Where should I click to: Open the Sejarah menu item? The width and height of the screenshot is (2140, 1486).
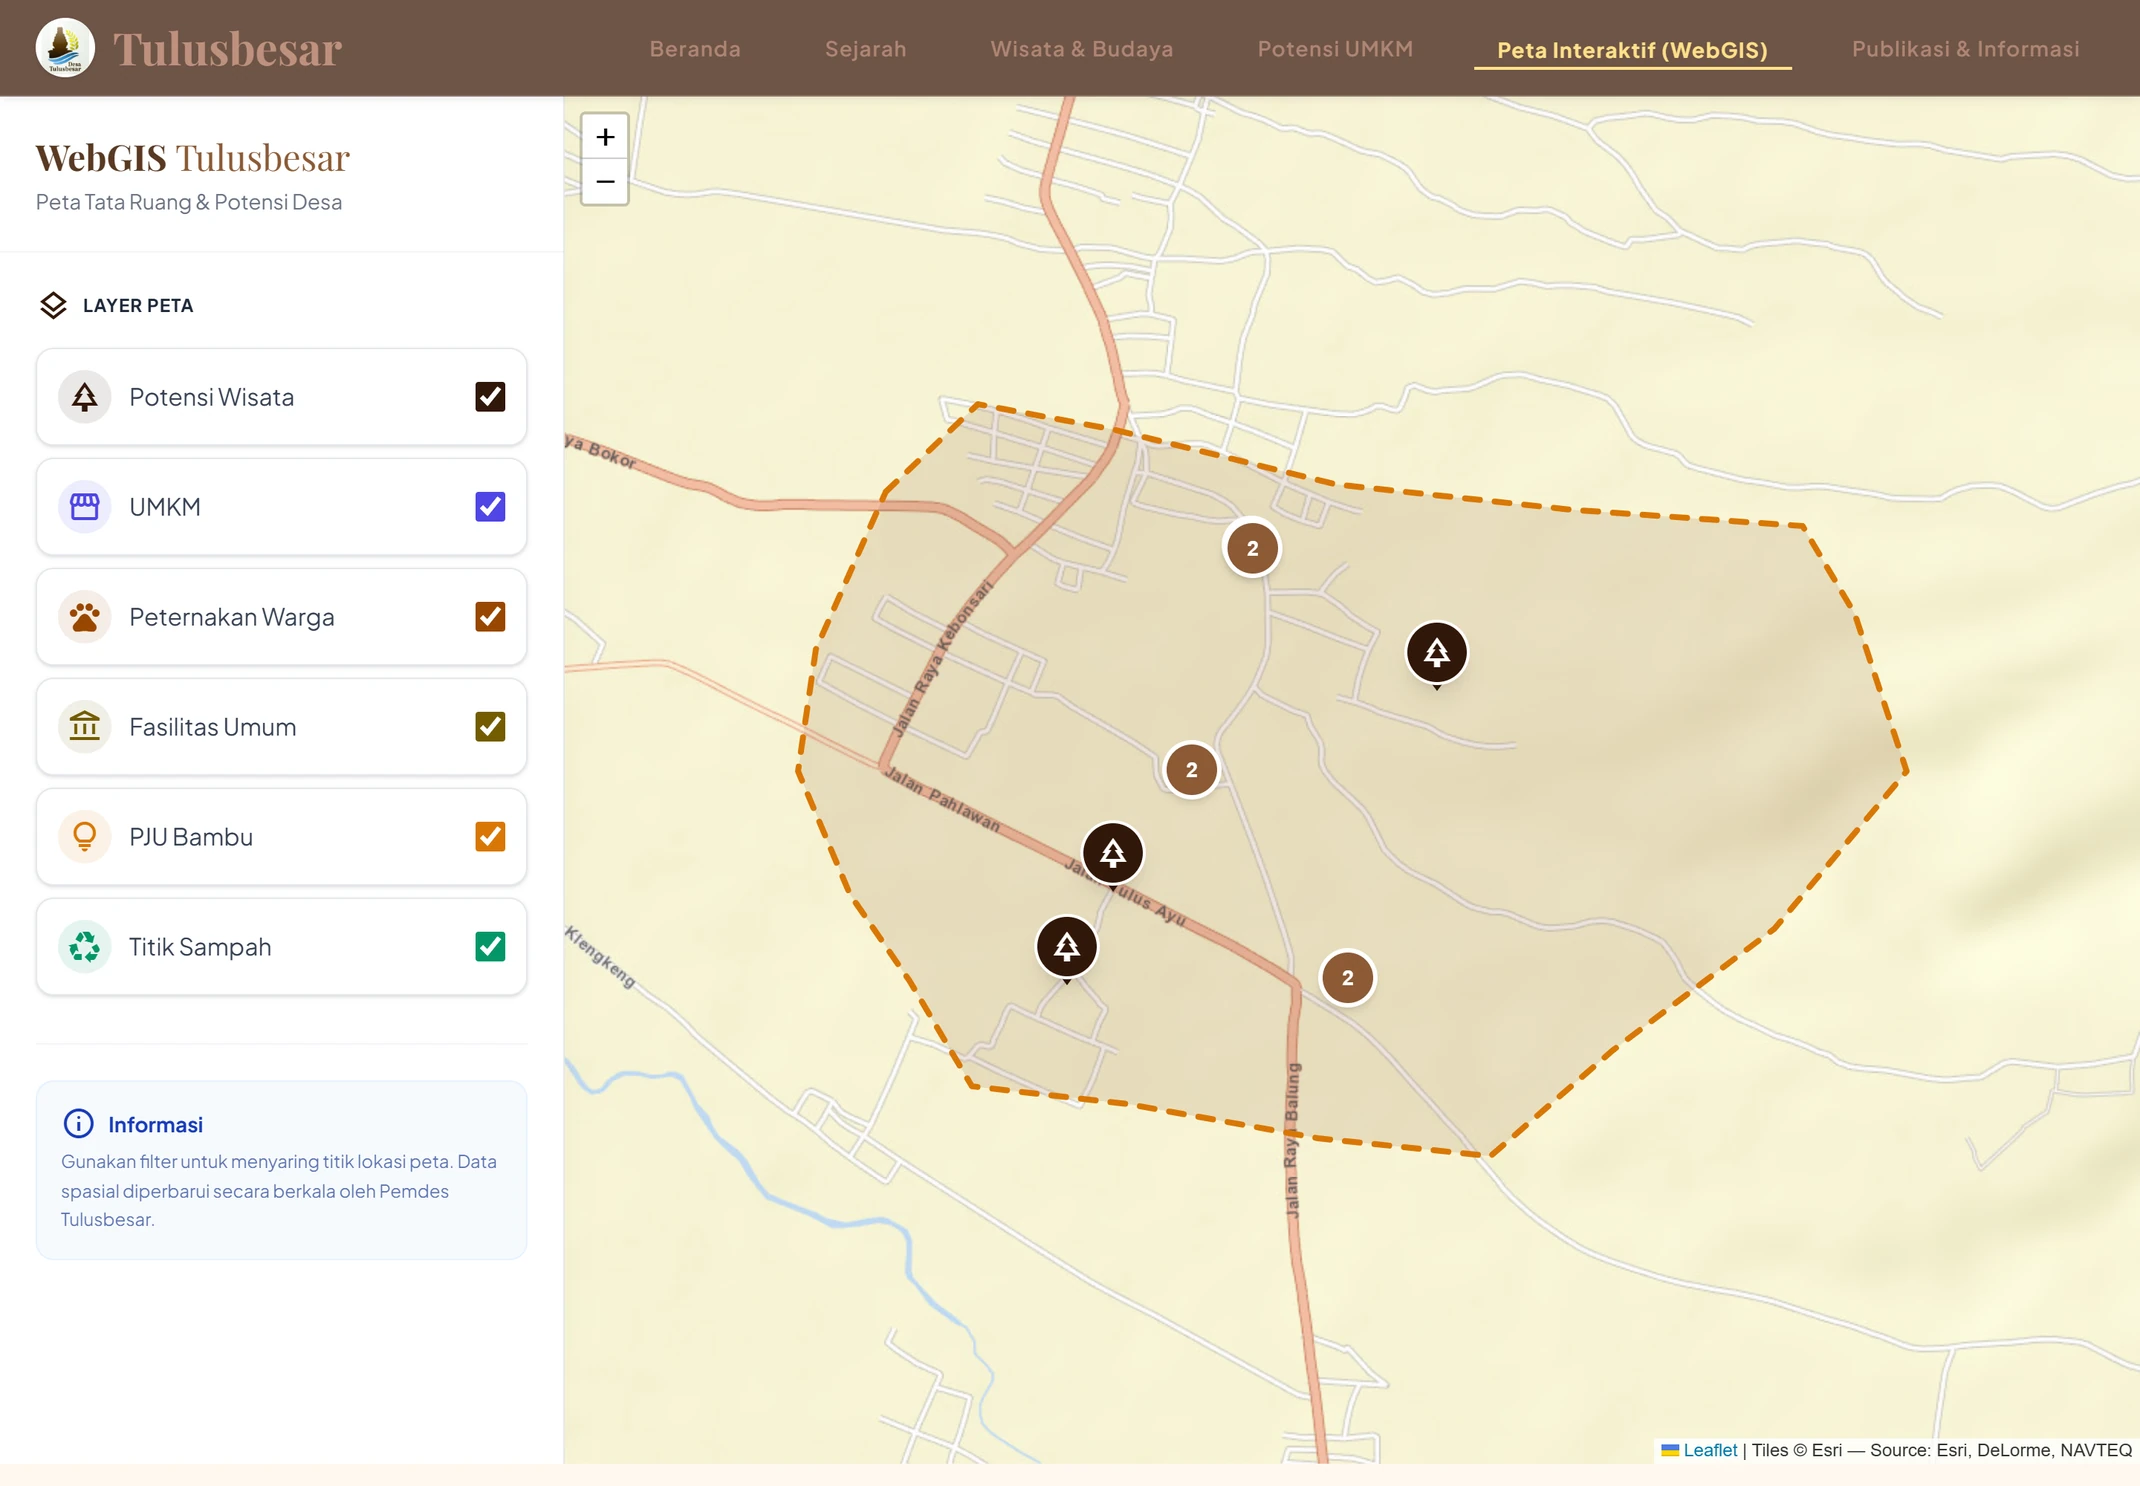(x=865, y=49)
